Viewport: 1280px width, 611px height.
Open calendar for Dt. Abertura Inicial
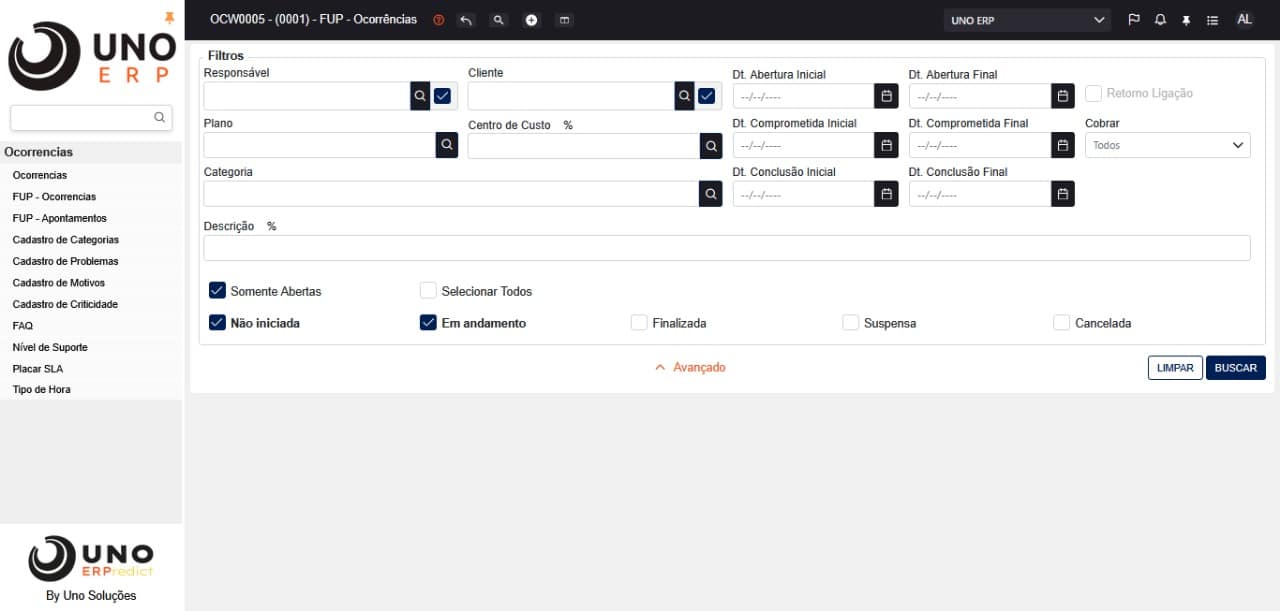tap(886, 96)
